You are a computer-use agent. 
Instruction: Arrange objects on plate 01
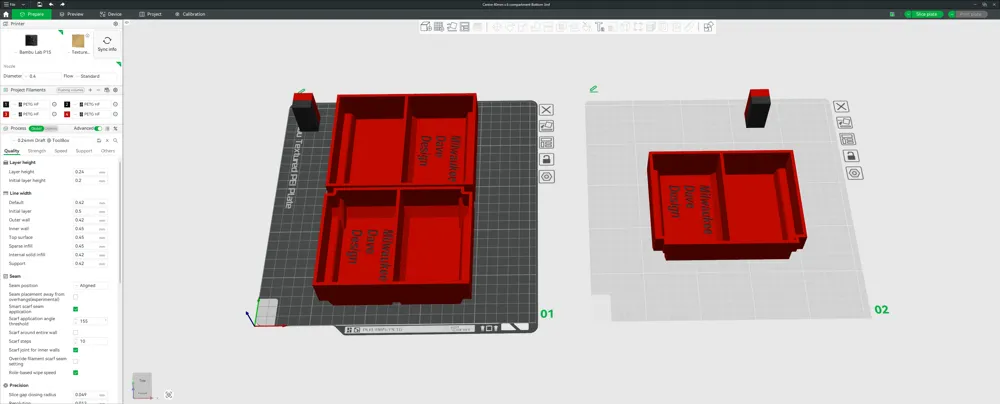pos(547,143)
